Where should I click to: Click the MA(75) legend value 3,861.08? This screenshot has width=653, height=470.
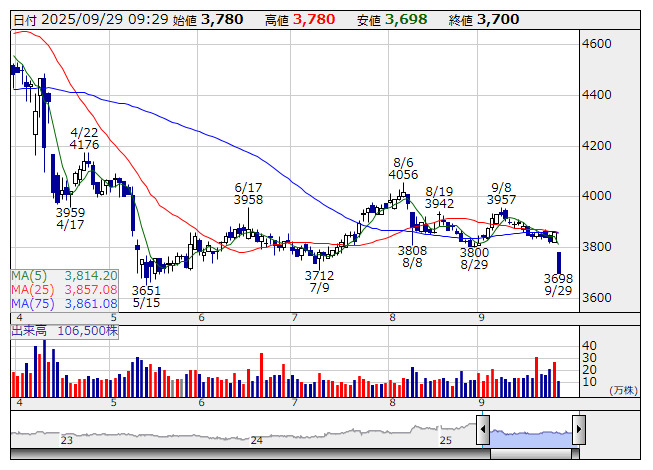[x=91, y=303]
